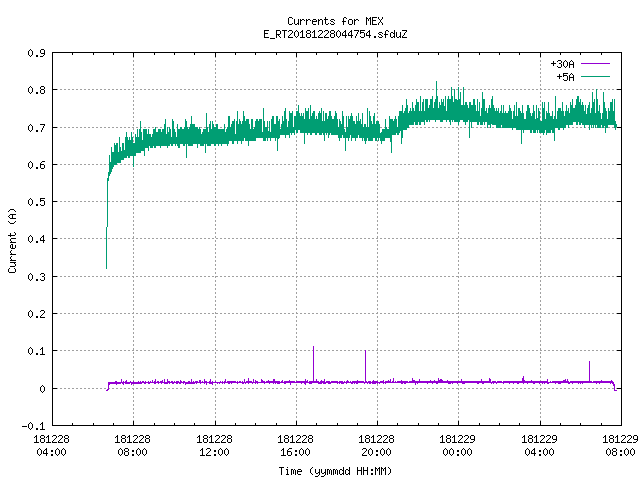Screen dimensions: 640x480
Task: Click the y-axis value 0.7
Action: (x=36, y=128)
